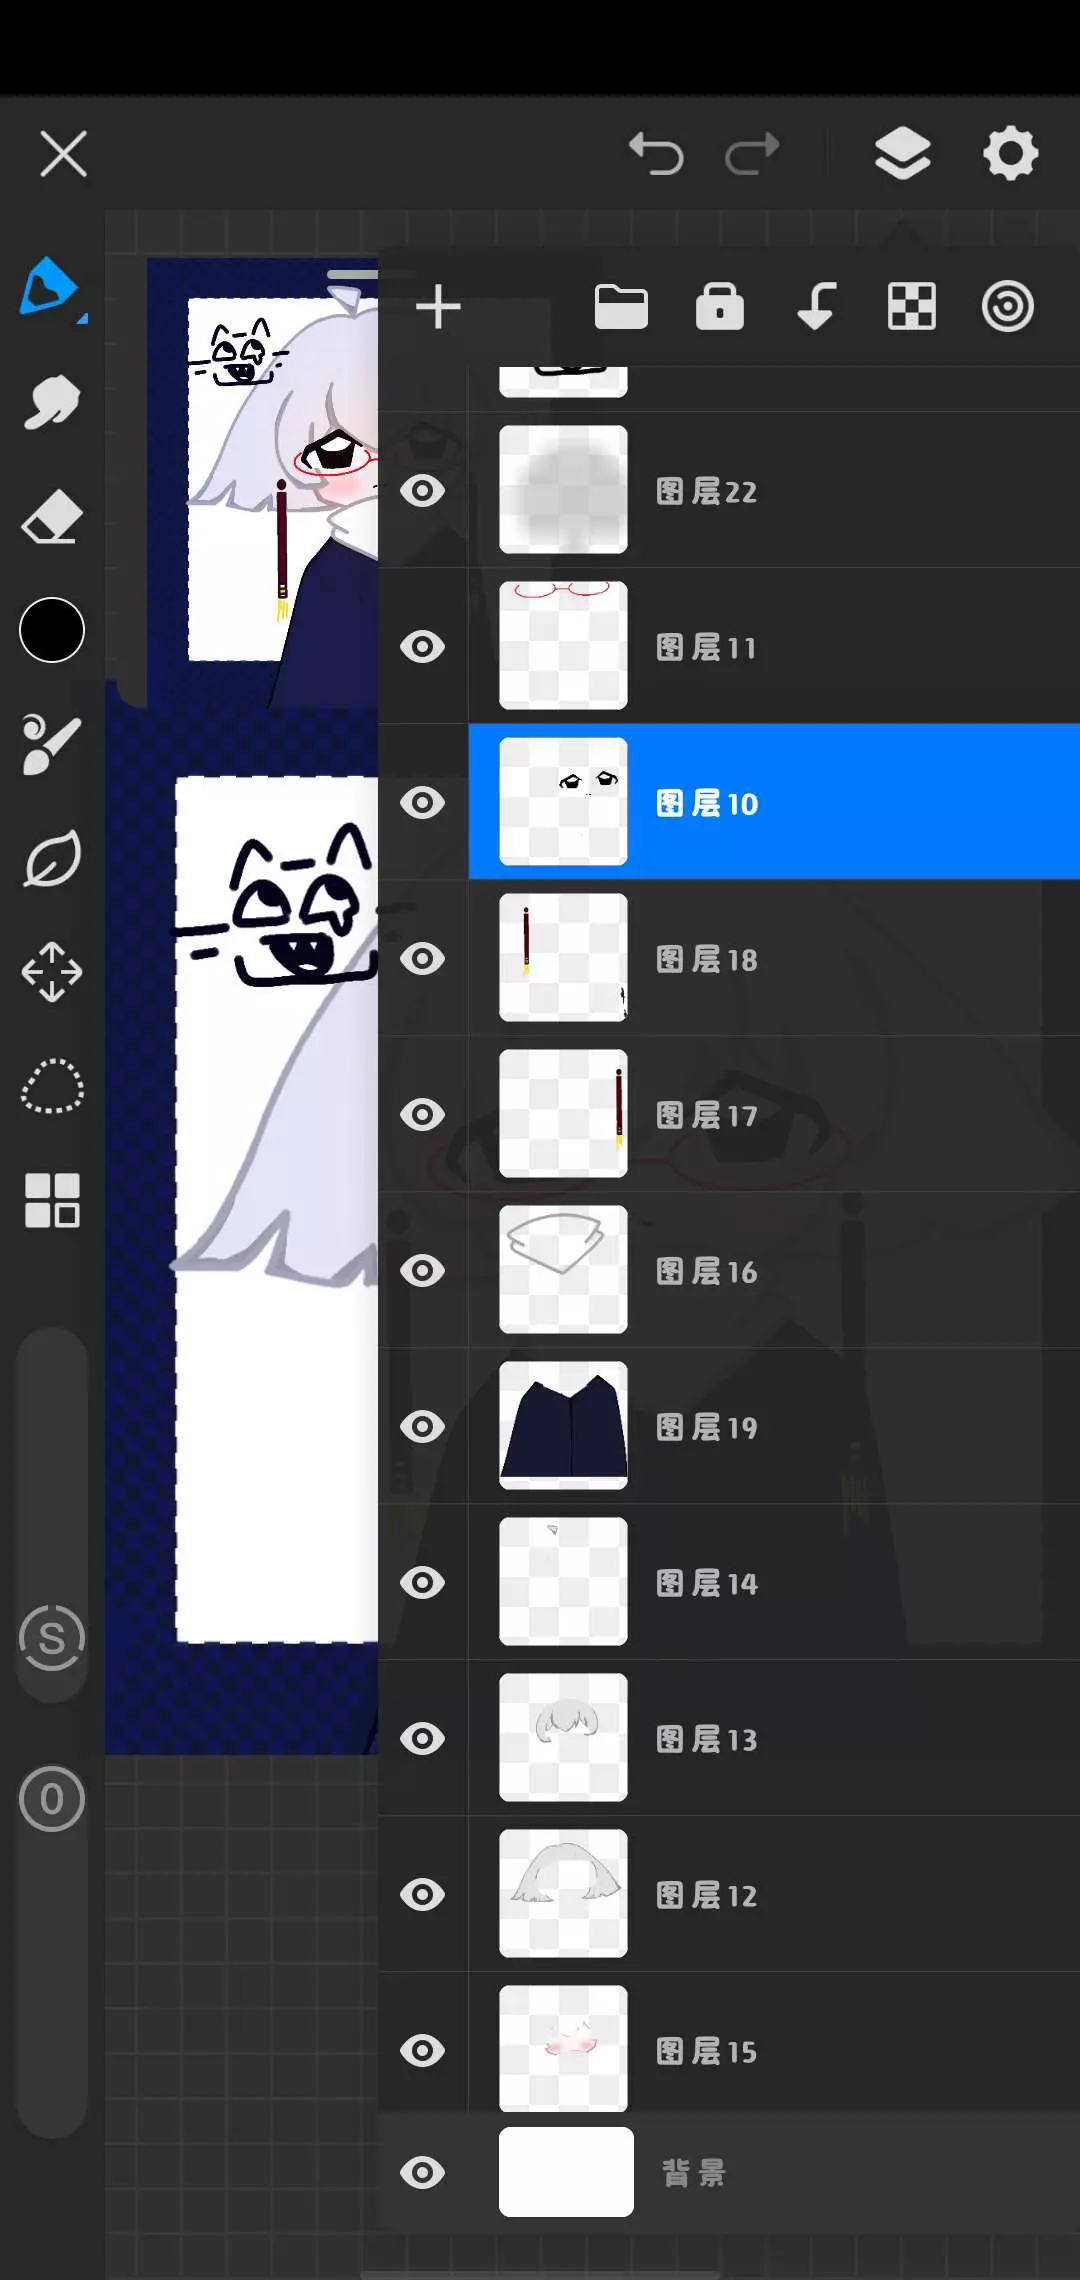The height and width of the screenshot is (2280, 1080).
Task: Hide layer 图层14
Action: click(x=423, y=1583)
